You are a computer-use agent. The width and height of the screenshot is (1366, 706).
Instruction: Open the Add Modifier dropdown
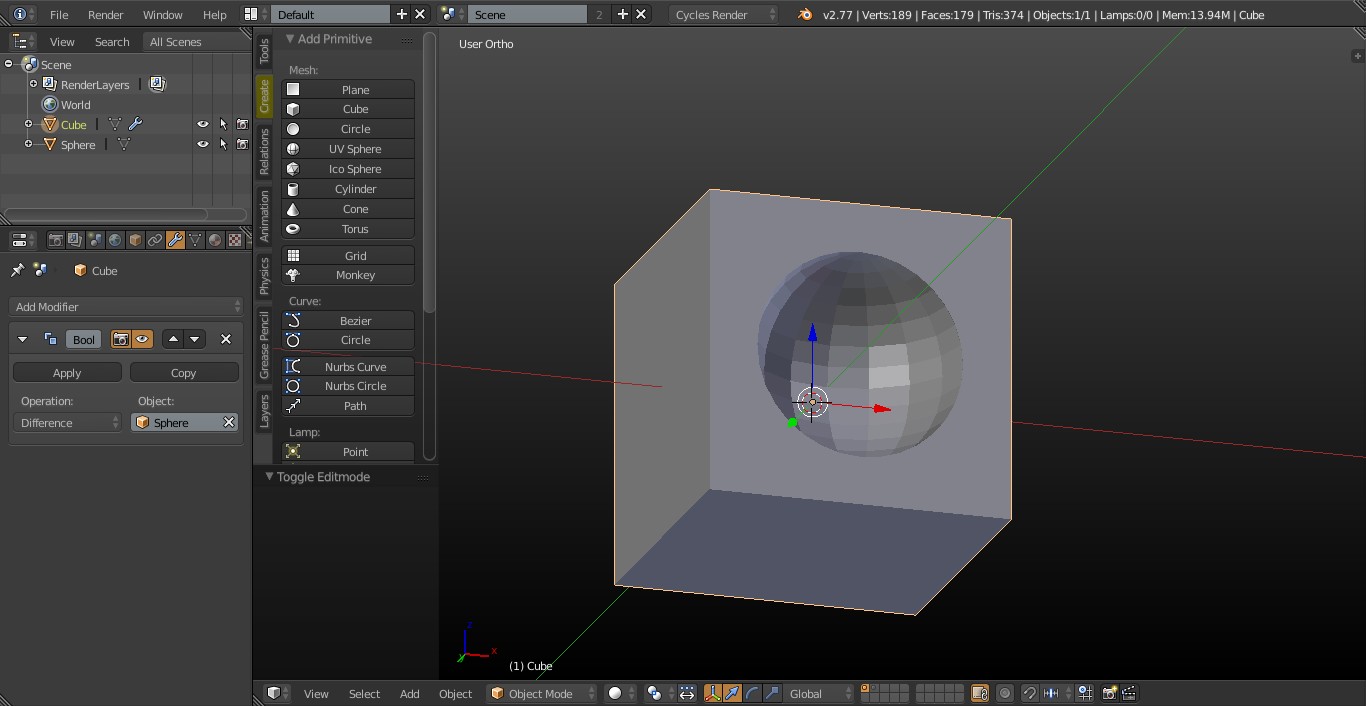126,306
